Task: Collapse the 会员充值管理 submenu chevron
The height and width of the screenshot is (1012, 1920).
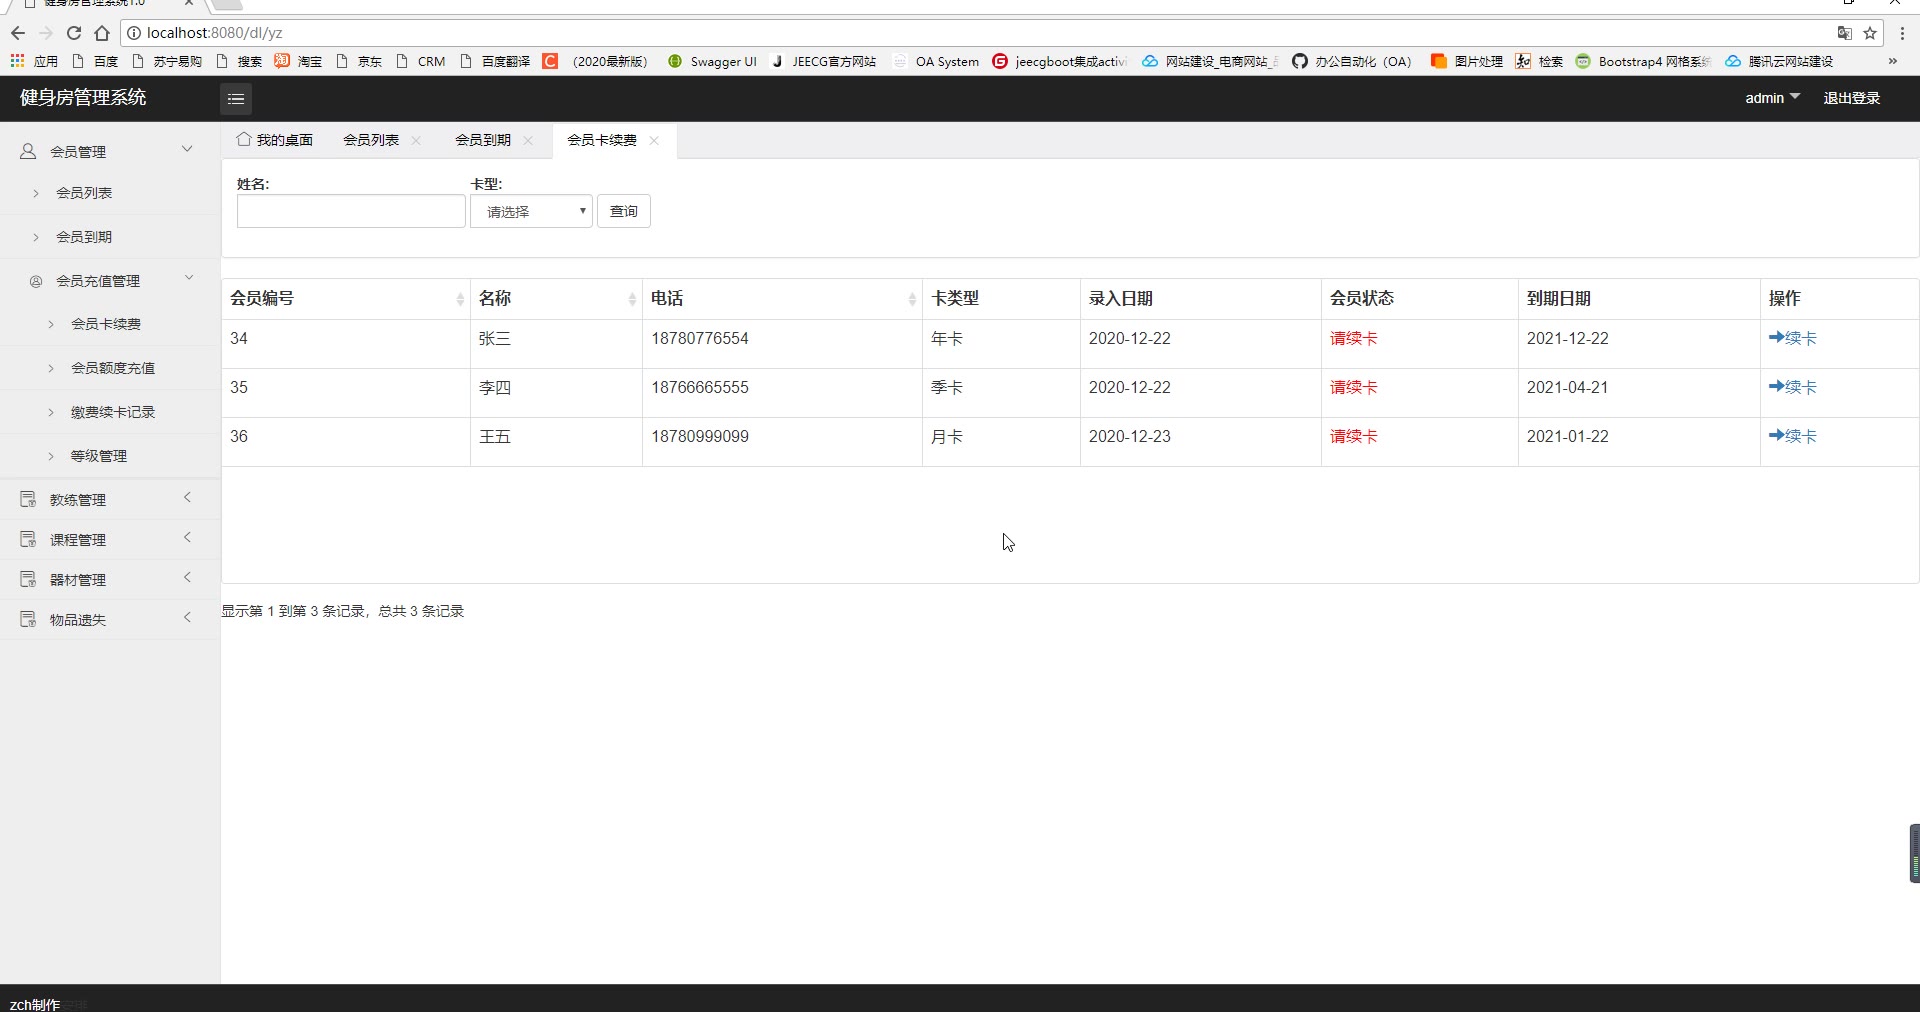Action: point(189,278)
